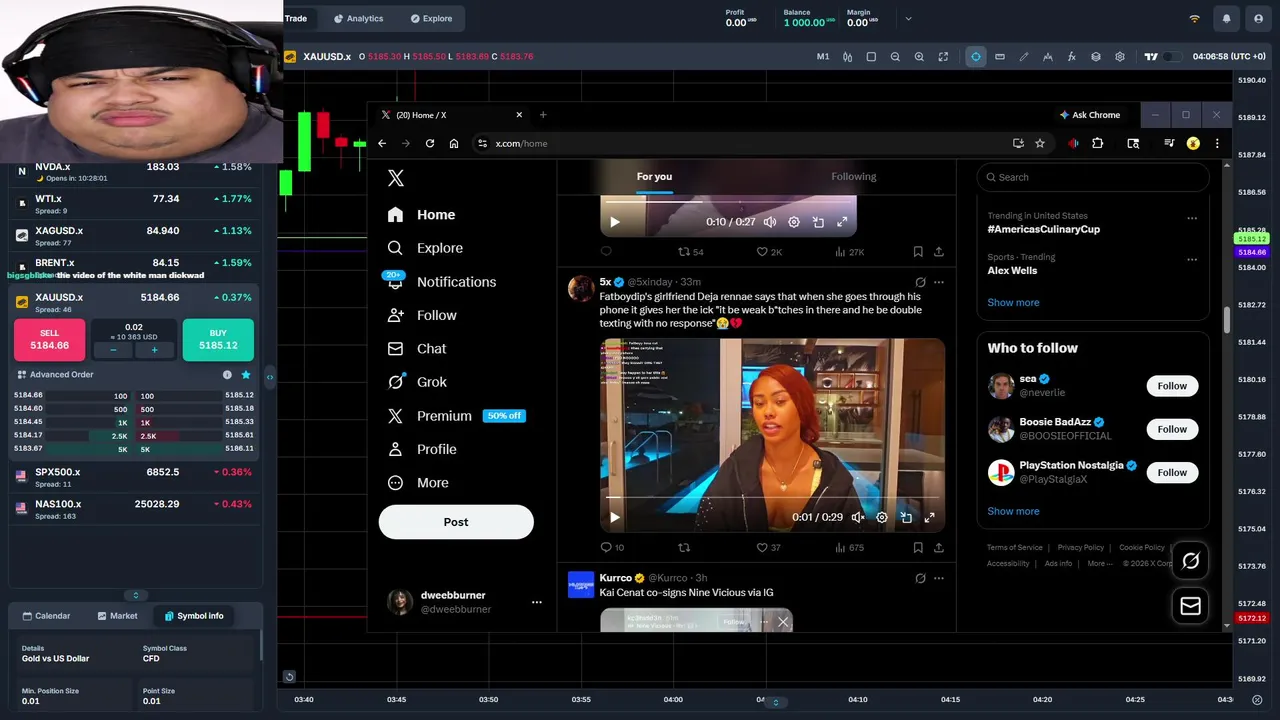Viewport: 1280px width, 720px height.
Task: Click Ask Chrome button
Action: [x=1090, y=115]
